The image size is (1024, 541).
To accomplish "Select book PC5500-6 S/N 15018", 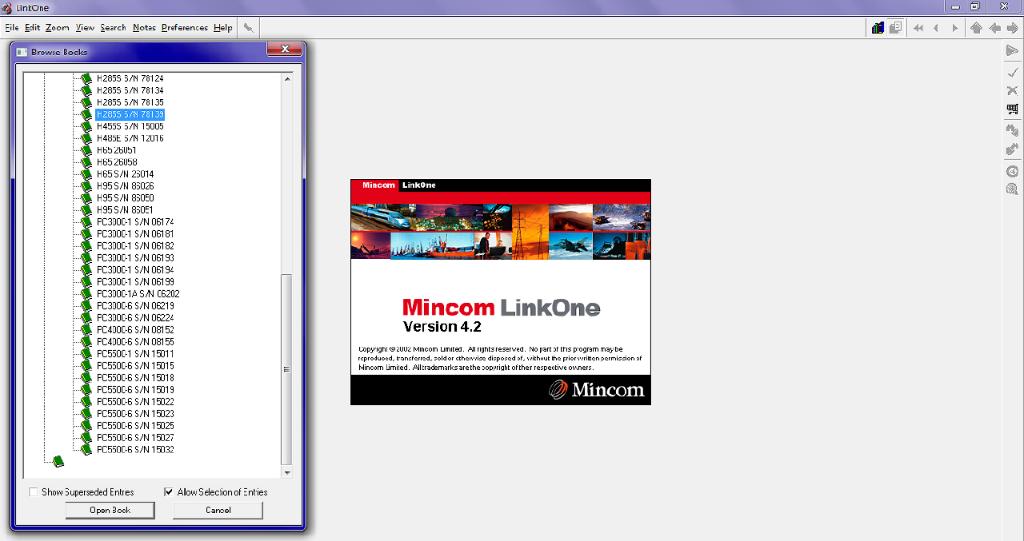I will 135,378.
